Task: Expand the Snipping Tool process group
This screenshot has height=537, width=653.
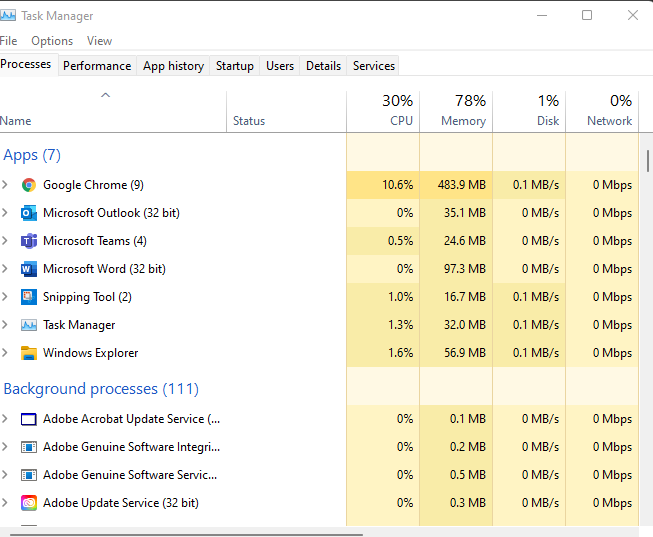Action: click(x=5, y=297)
